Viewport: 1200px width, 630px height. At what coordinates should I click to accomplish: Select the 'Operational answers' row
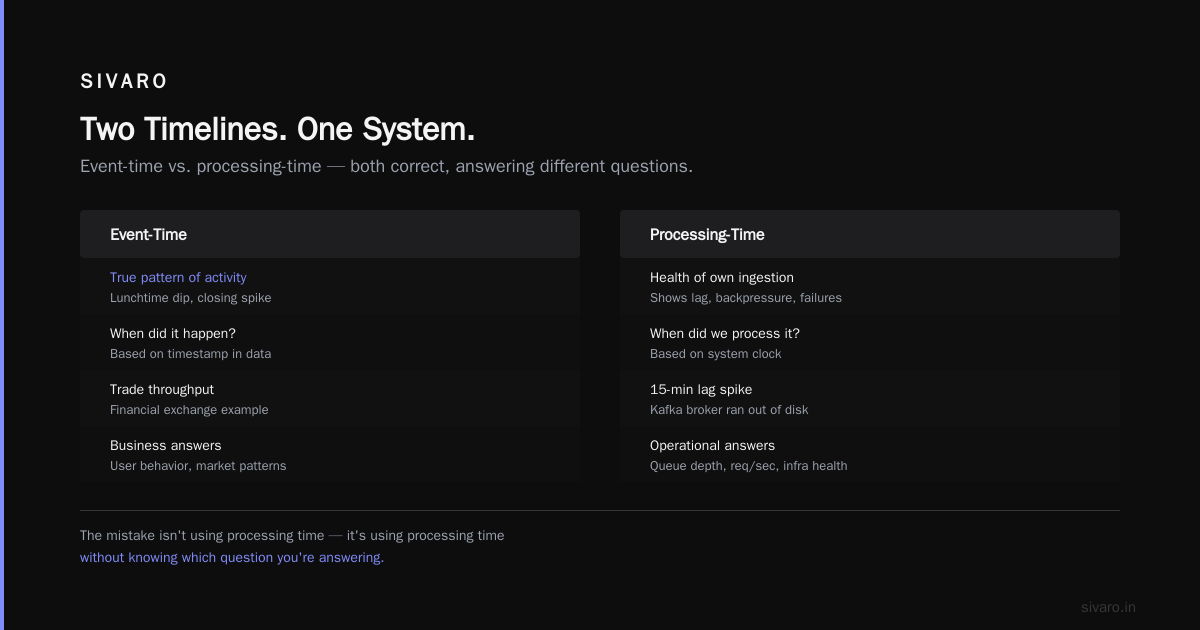[x=870, y=455]
